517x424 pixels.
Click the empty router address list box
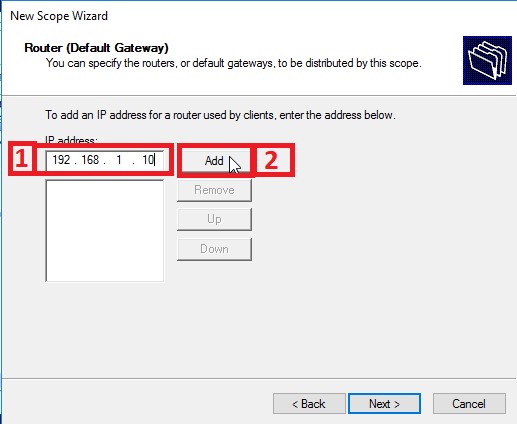[105, 231]
